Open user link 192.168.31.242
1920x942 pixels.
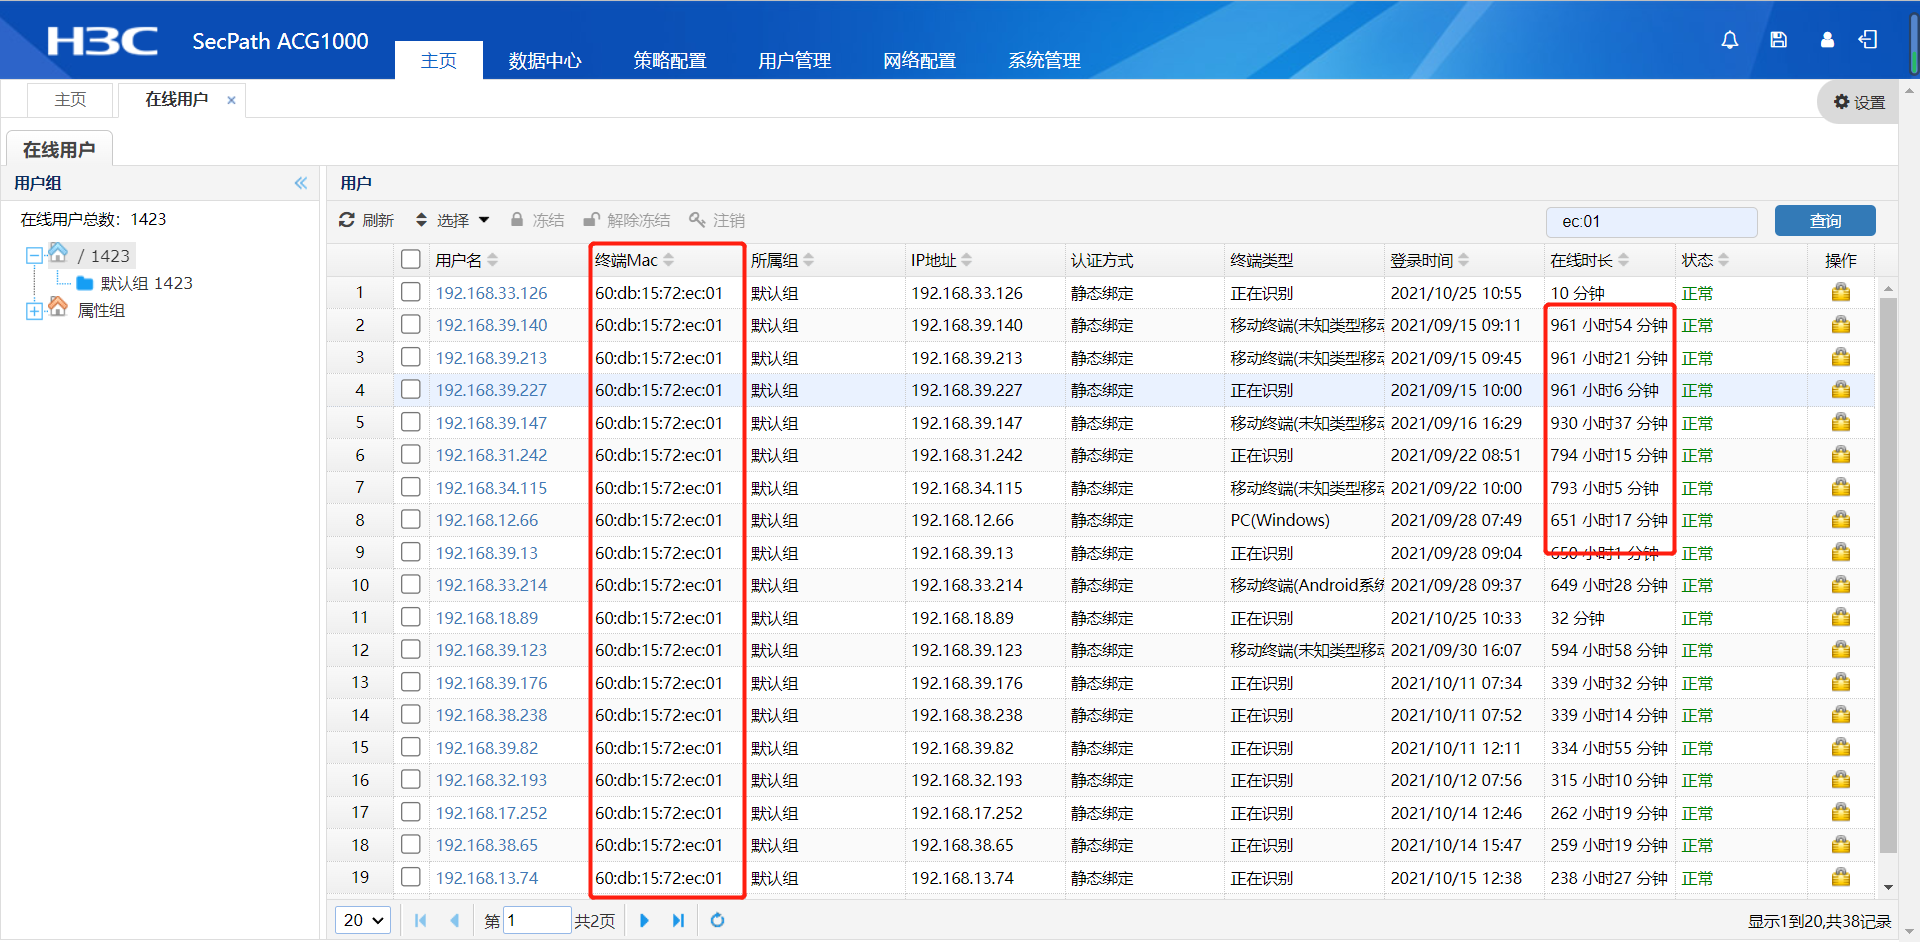[x=491, y=455]
